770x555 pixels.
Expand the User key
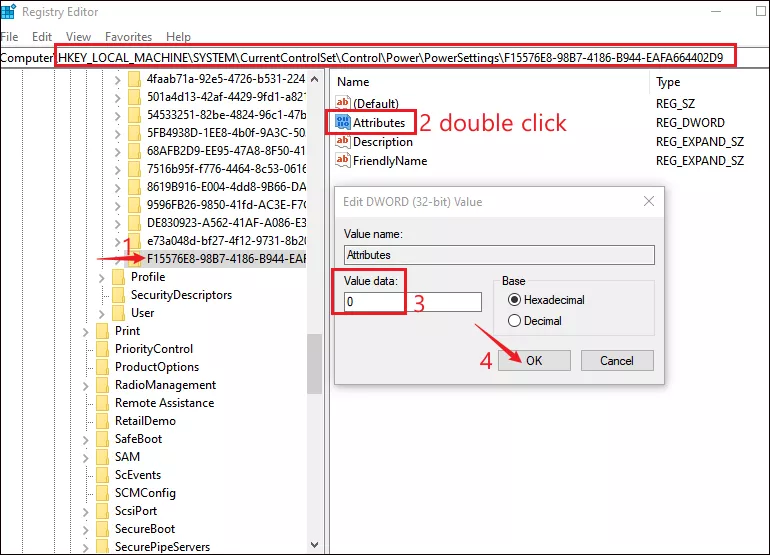tap(101, 314)
